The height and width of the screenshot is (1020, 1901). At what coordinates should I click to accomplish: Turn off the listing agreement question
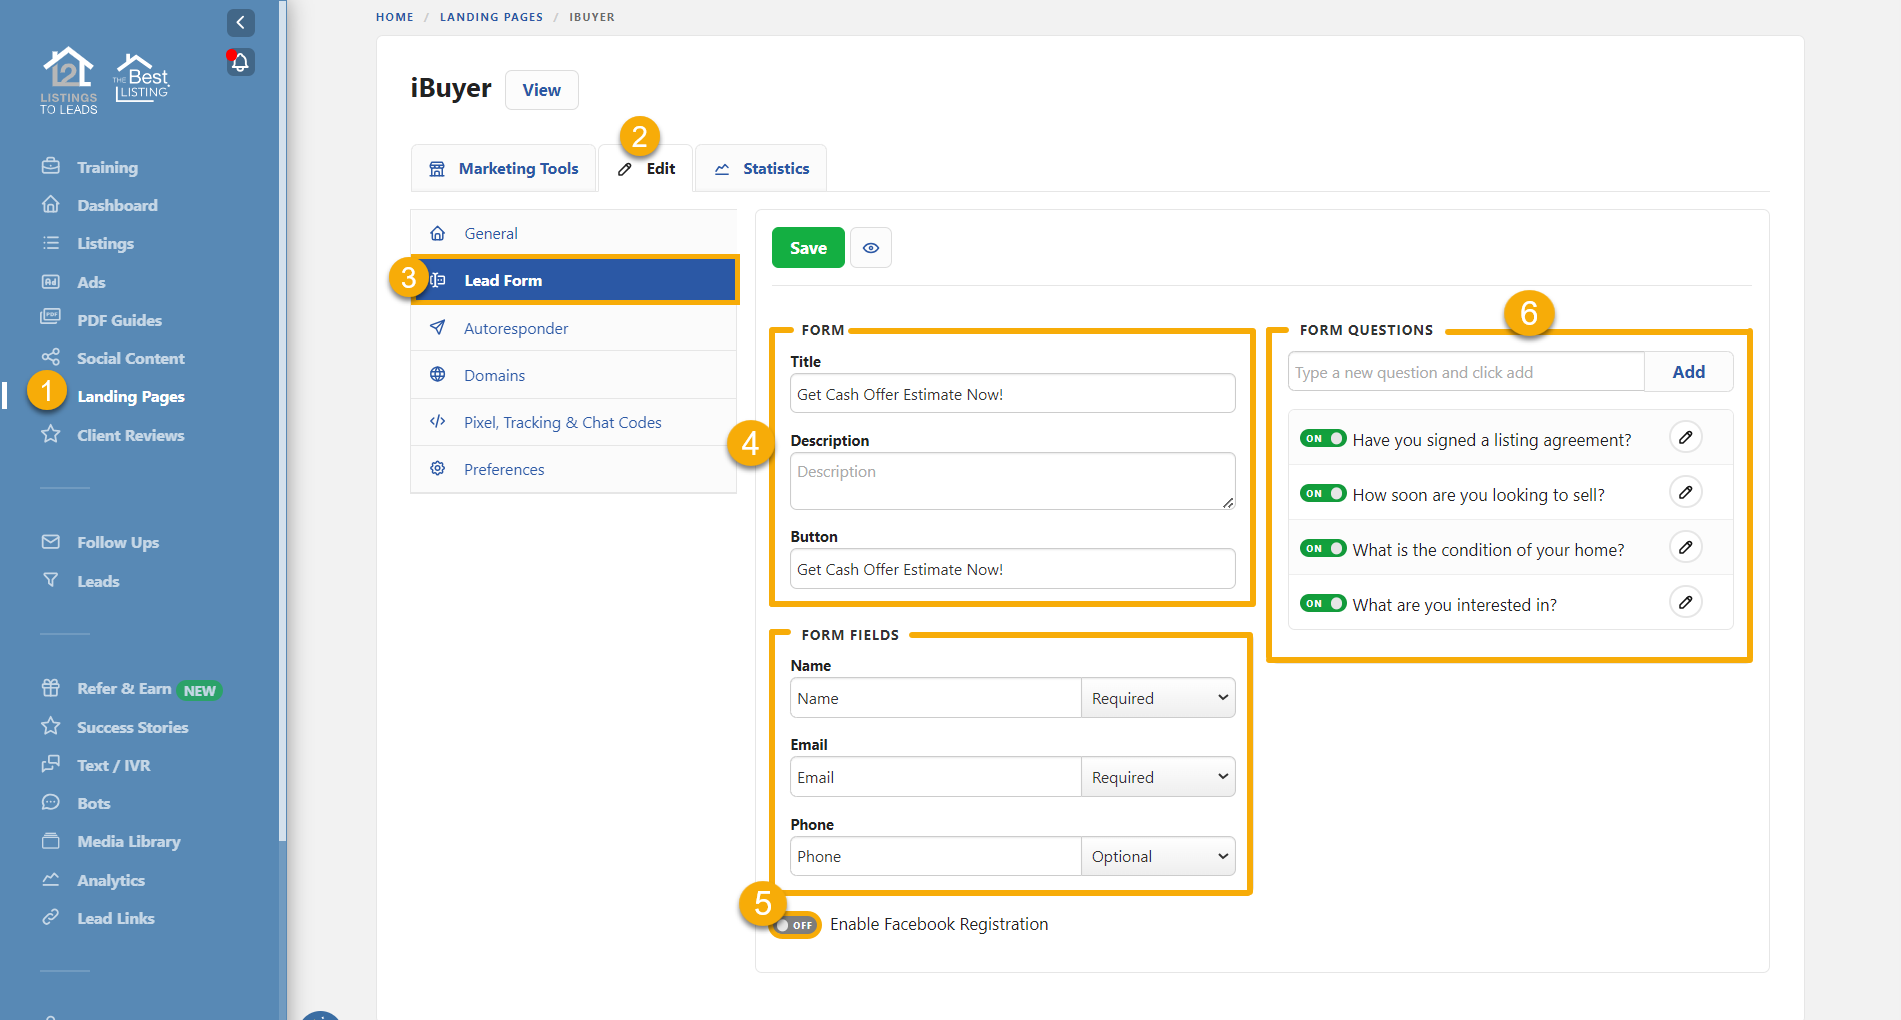click(1323, 437)
